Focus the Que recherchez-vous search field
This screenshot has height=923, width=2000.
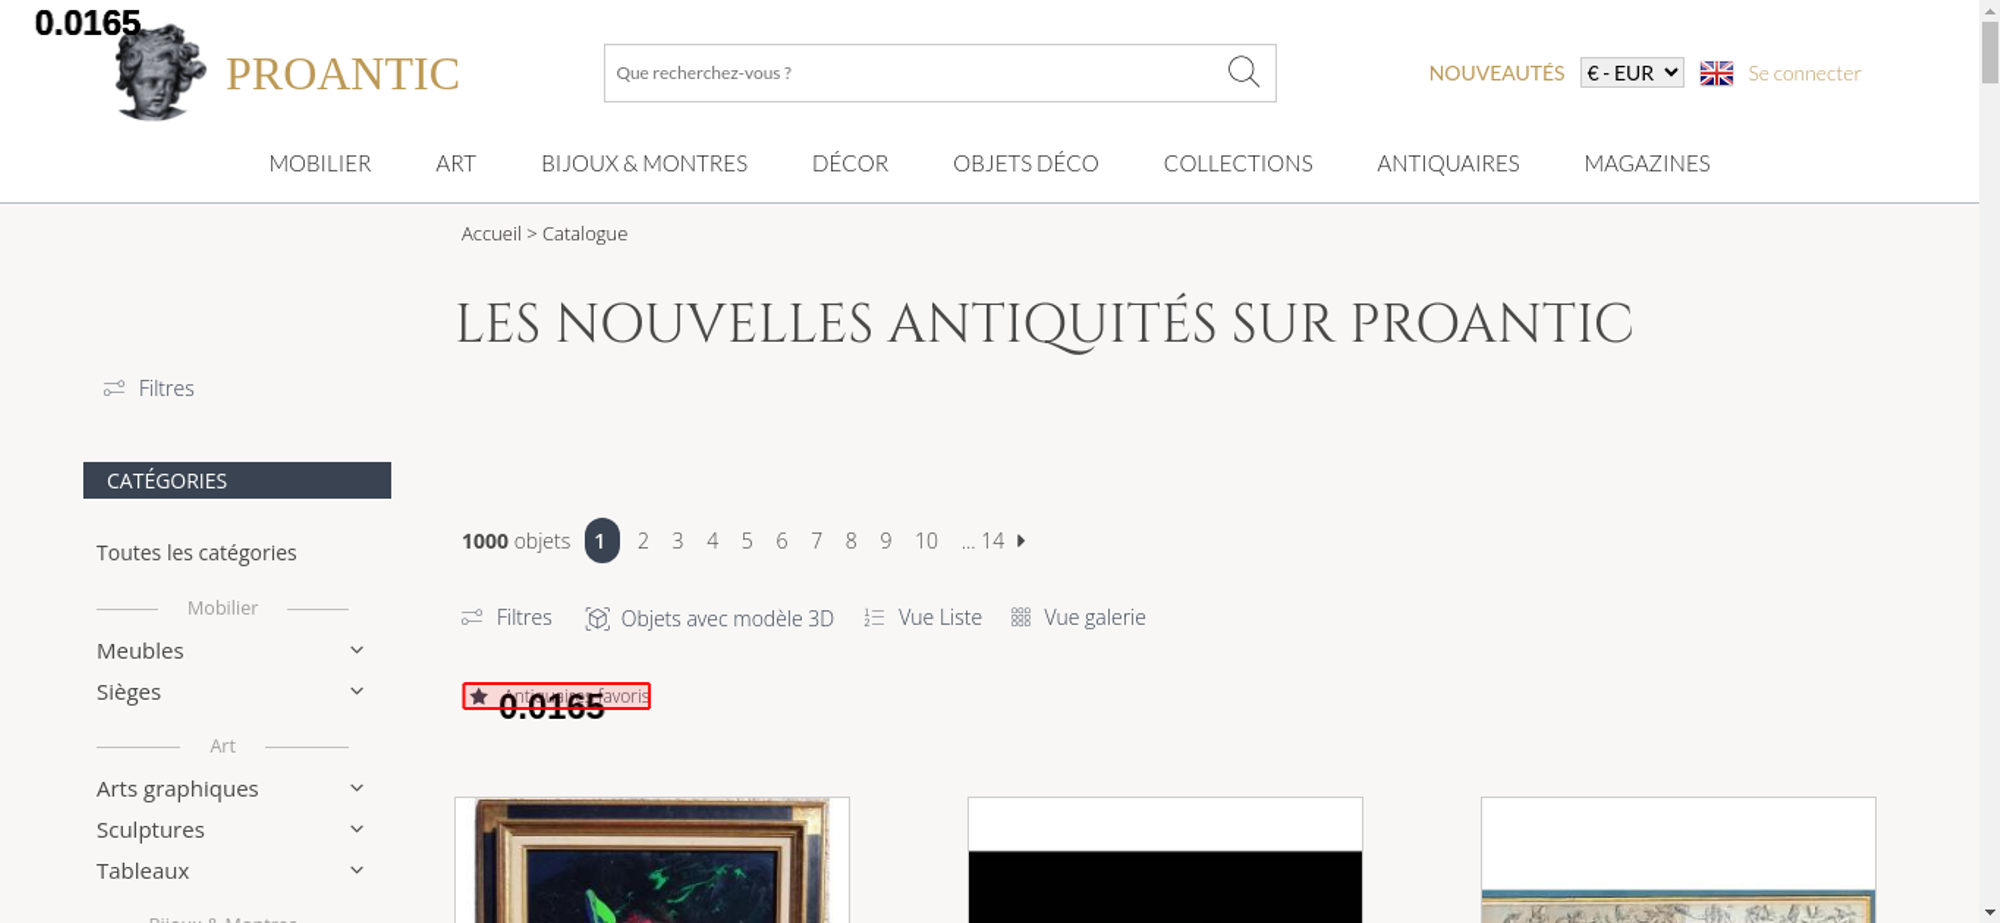click(915, 73)
